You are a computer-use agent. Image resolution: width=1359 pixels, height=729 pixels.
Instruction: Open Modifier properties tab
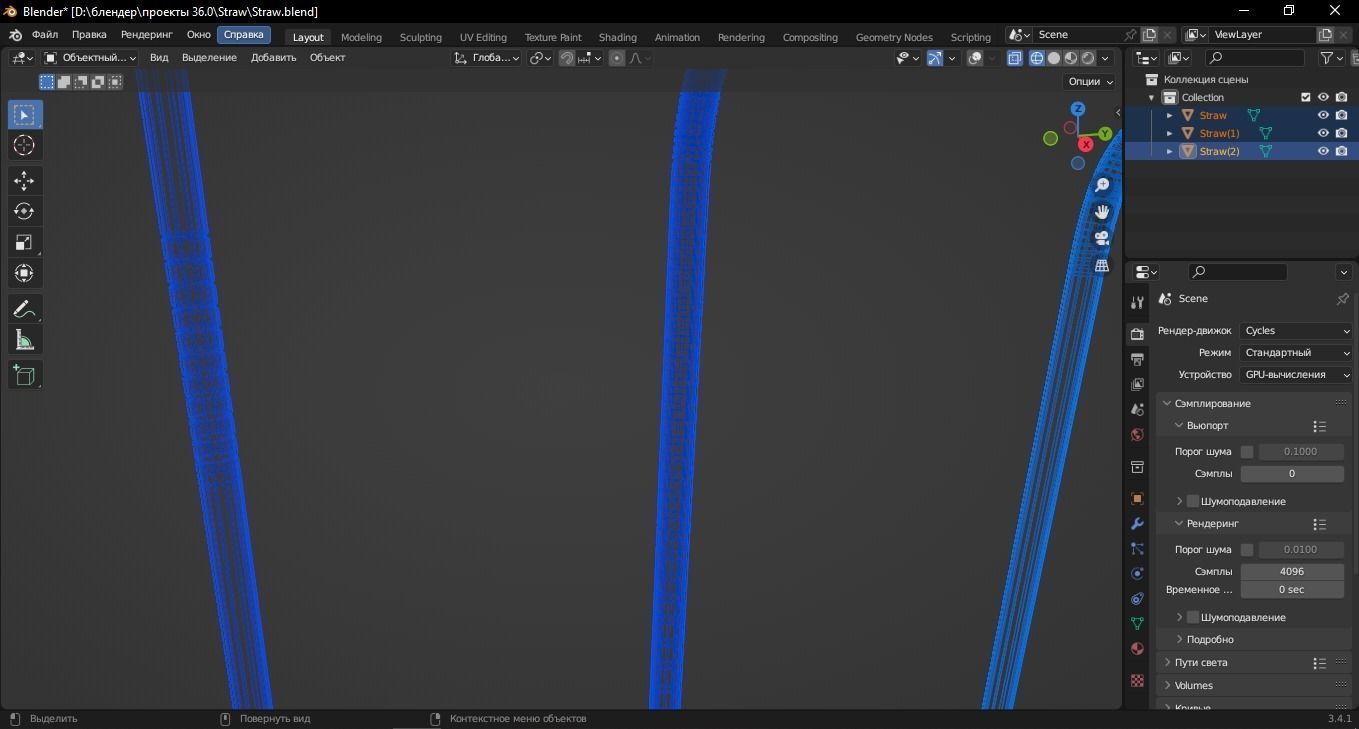point(1137,523)
